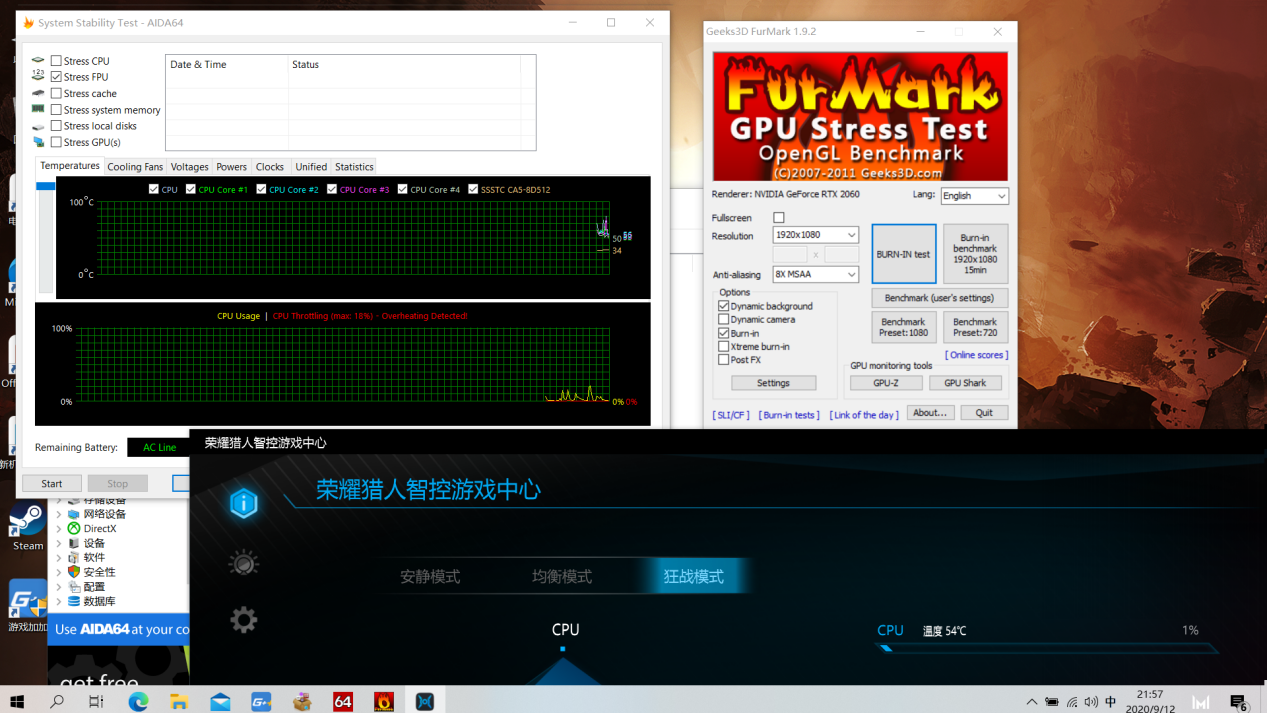Click Start in AIDA64 stability test
This screenshot has width=1267, height=713.
[x=52, y=484]
